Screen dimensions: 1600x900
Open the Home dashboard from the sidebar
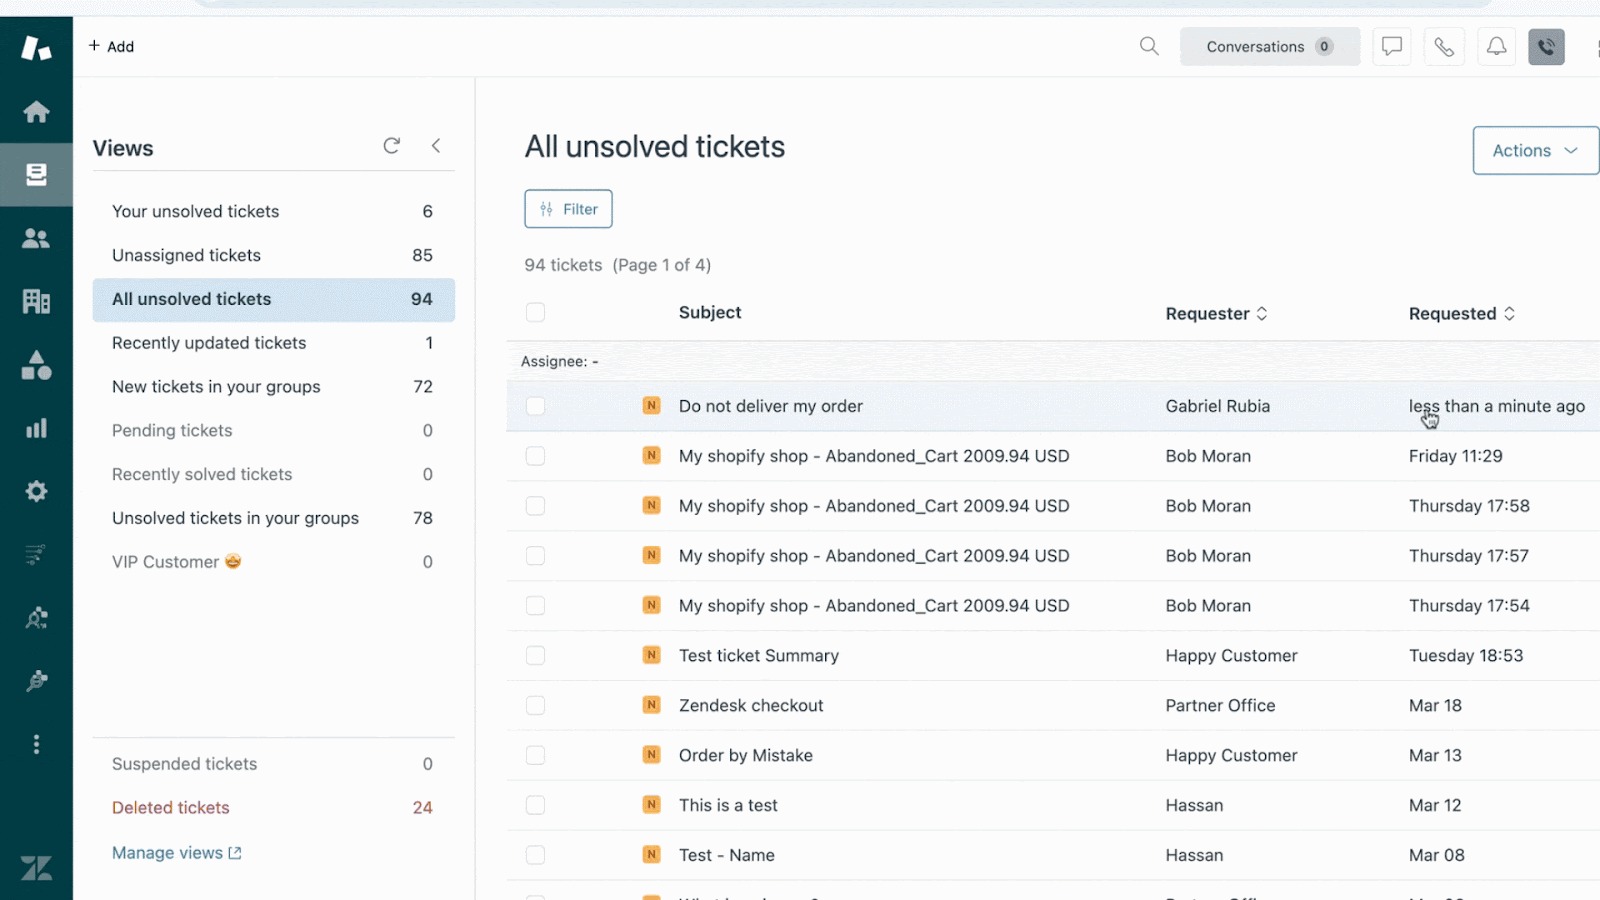(x=36, y=111)
